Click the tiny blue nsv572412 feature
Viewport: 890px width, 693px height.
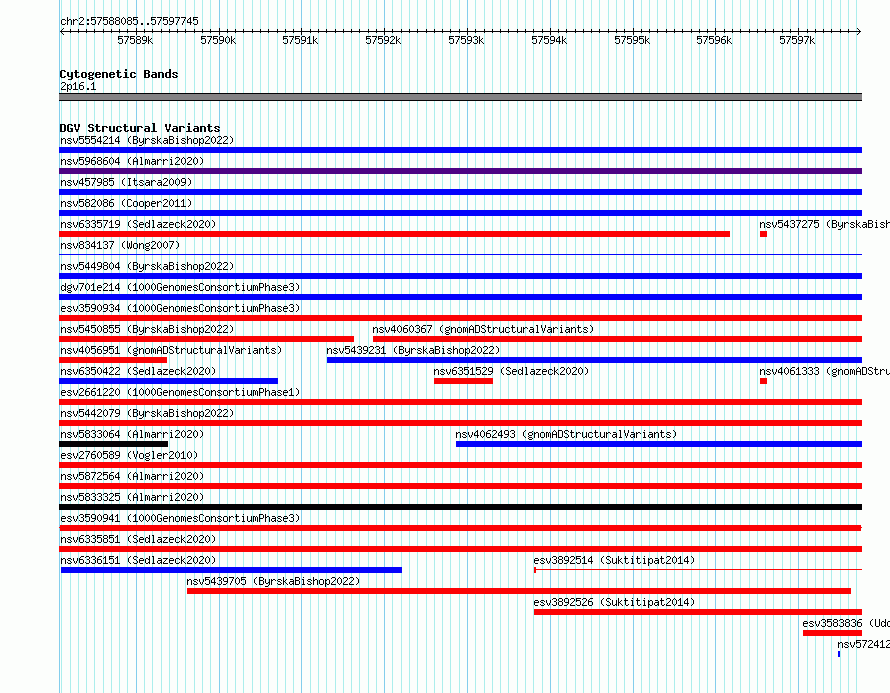pyautogui.click(x=839, y=654)
